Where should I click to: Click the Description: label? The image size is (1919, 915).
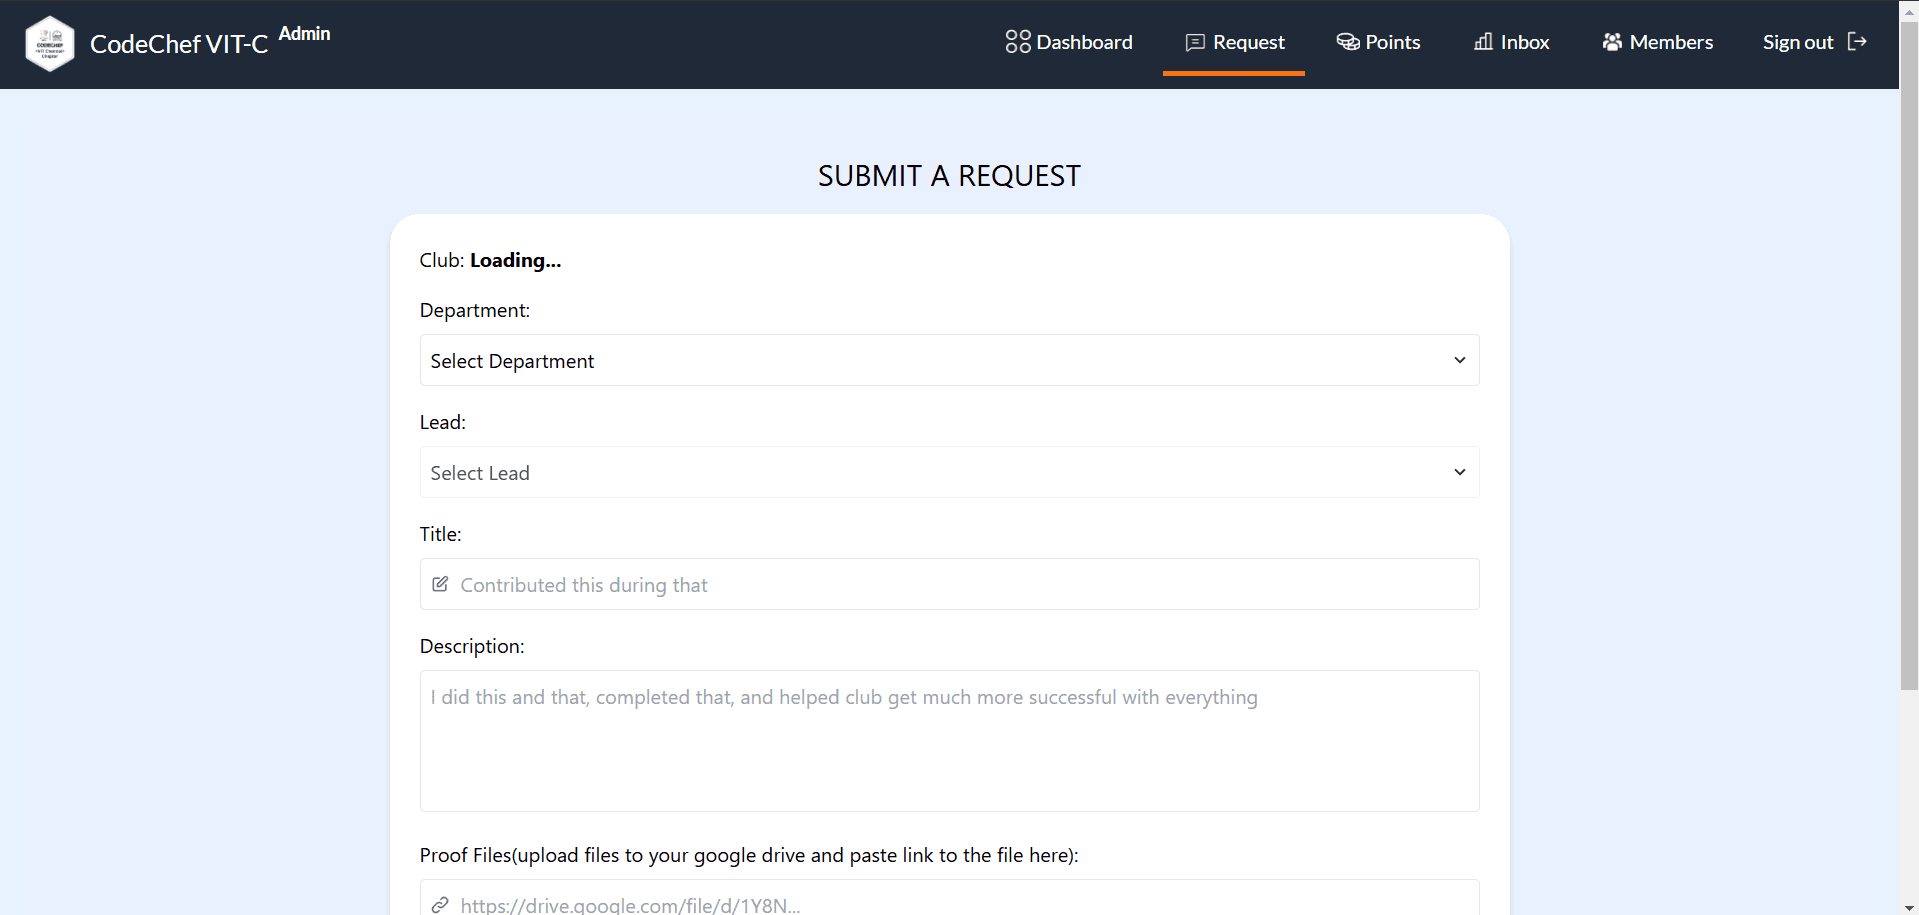coord(472,646)
